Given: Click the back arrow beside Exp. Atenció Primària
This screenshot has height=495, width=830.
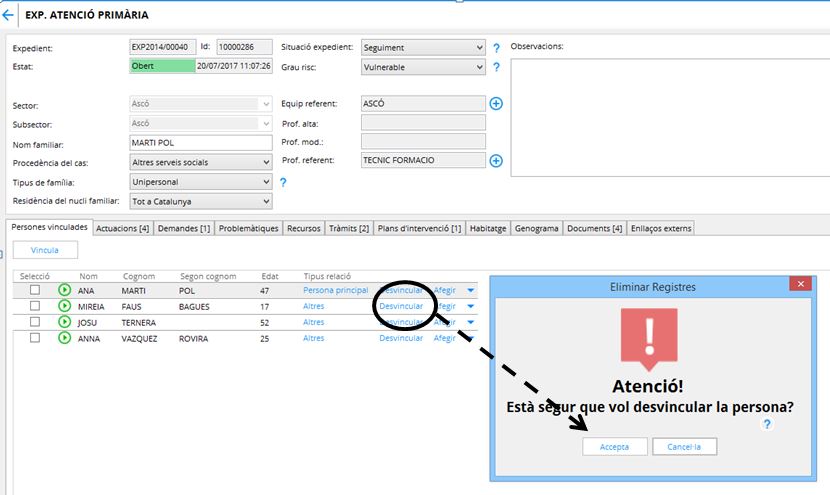Looking at the screenshot, I should [8, 15].
